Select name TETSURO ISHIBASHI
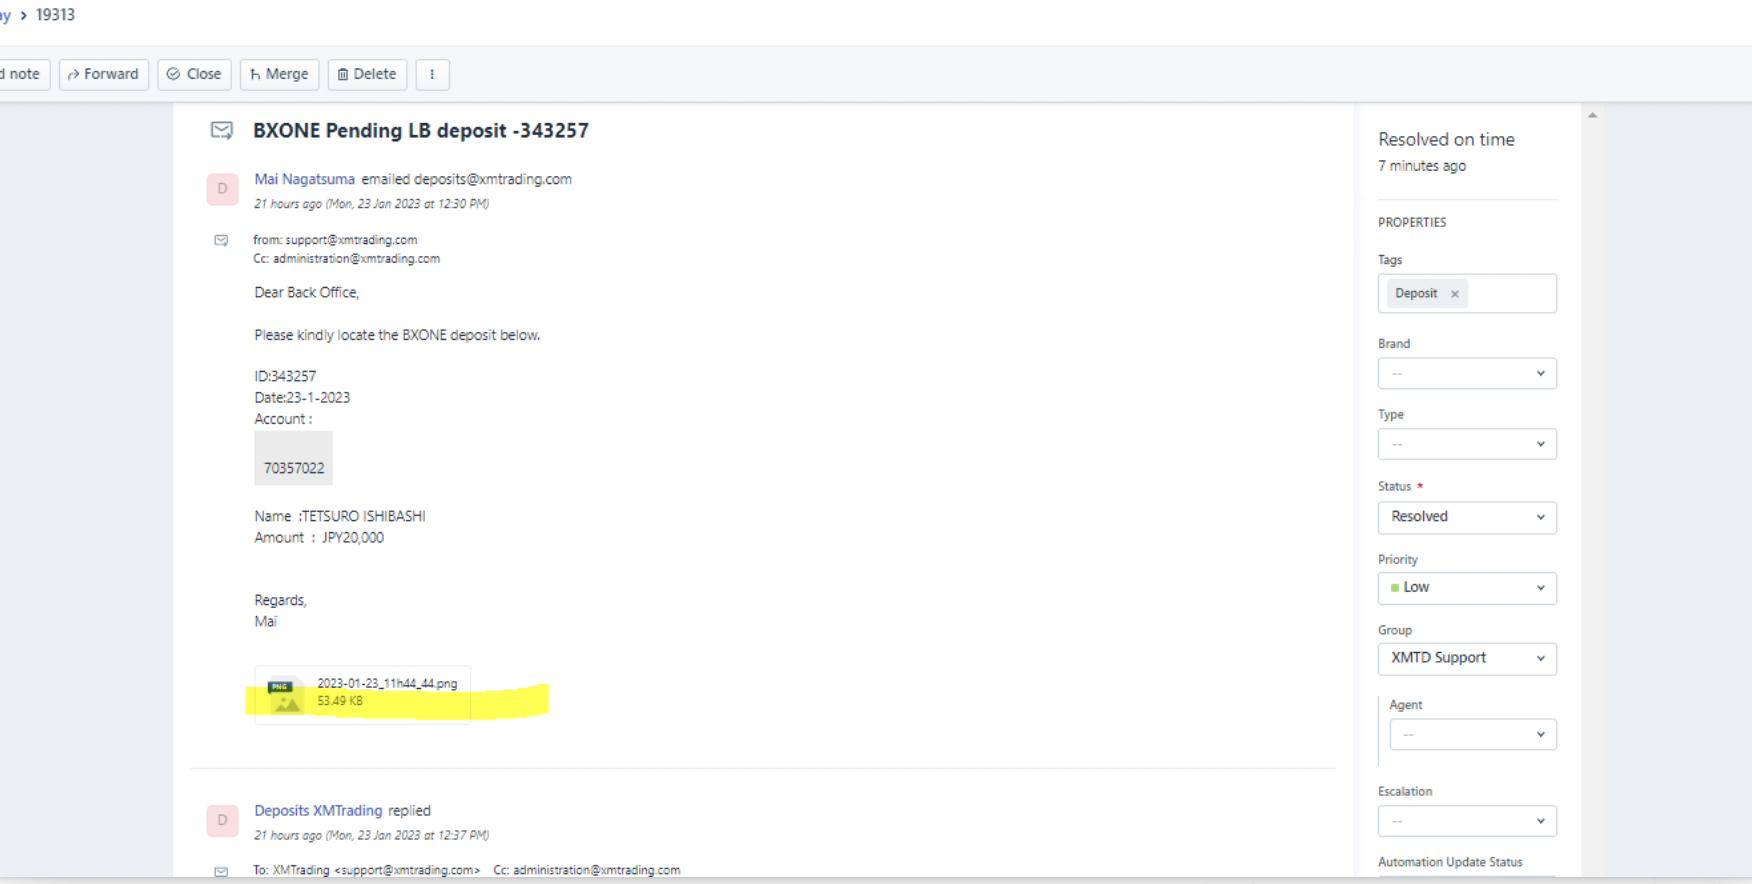 click(363, 516)
